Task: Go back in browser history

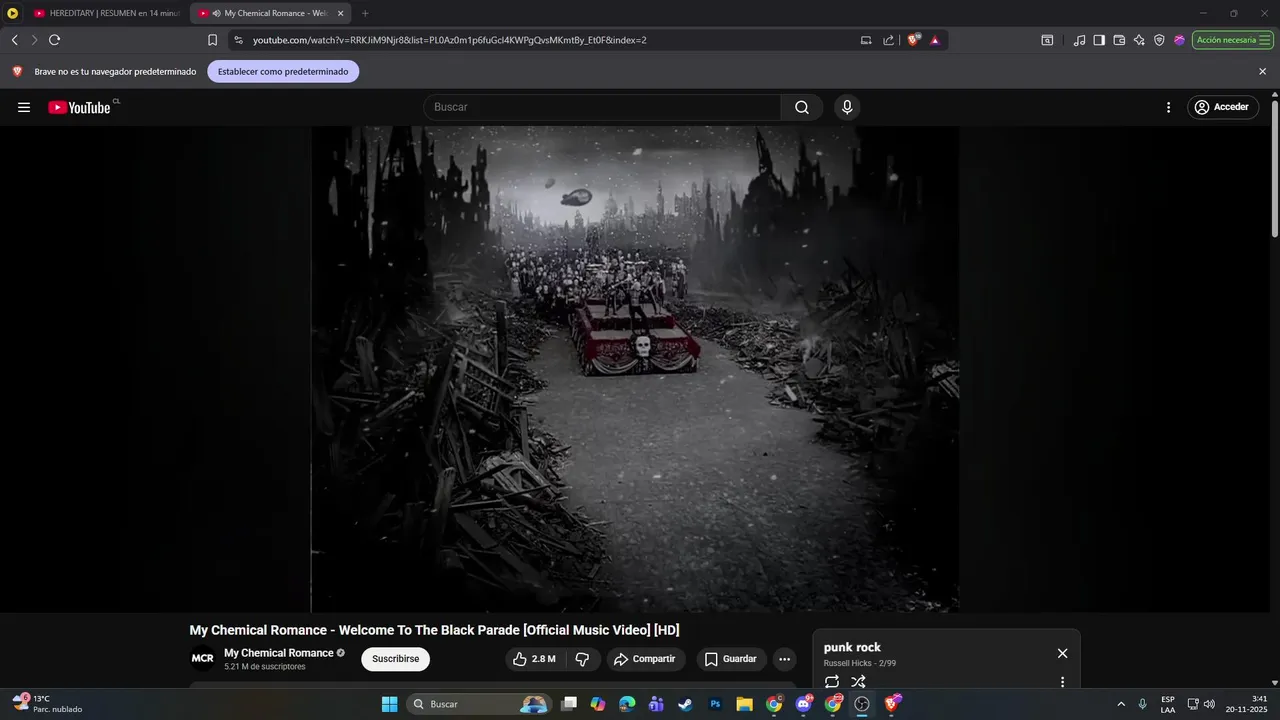Action: coord(14,40)
